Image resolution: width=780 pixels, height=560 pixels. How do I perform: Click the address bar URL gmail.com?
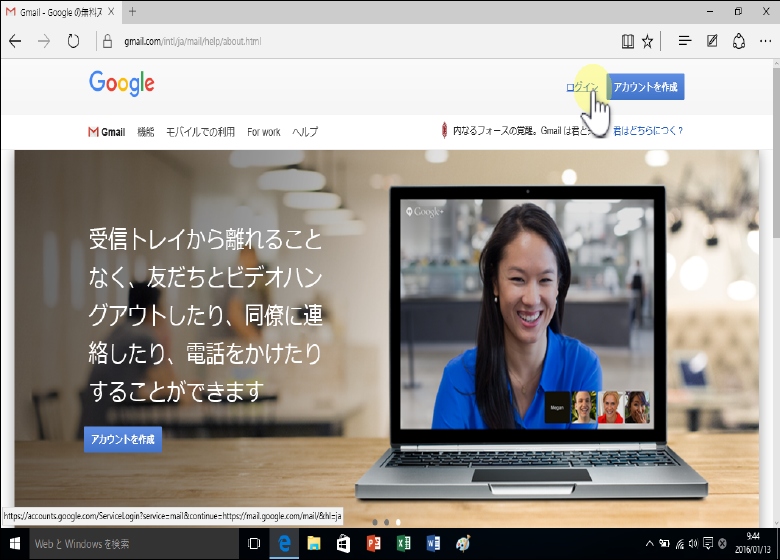click(x=193, y=41)
